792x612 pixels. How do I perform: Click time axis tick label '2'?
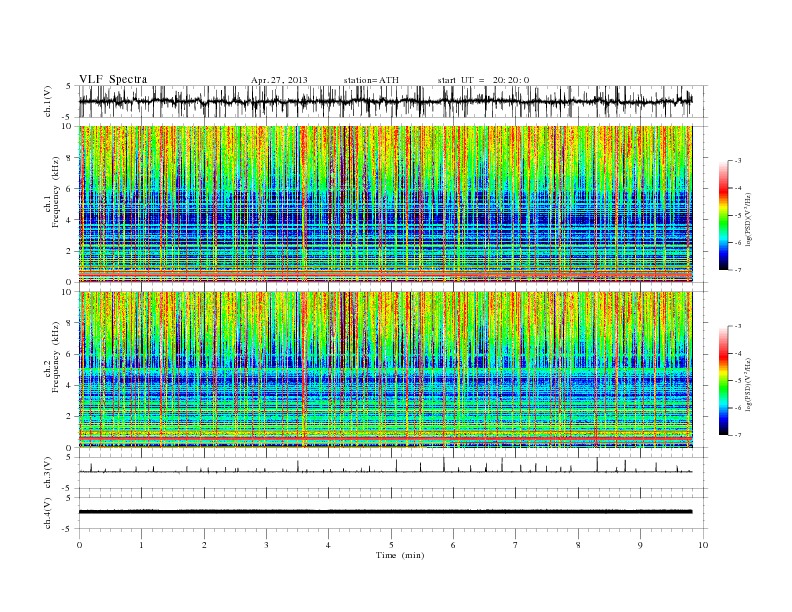[204, 545]
